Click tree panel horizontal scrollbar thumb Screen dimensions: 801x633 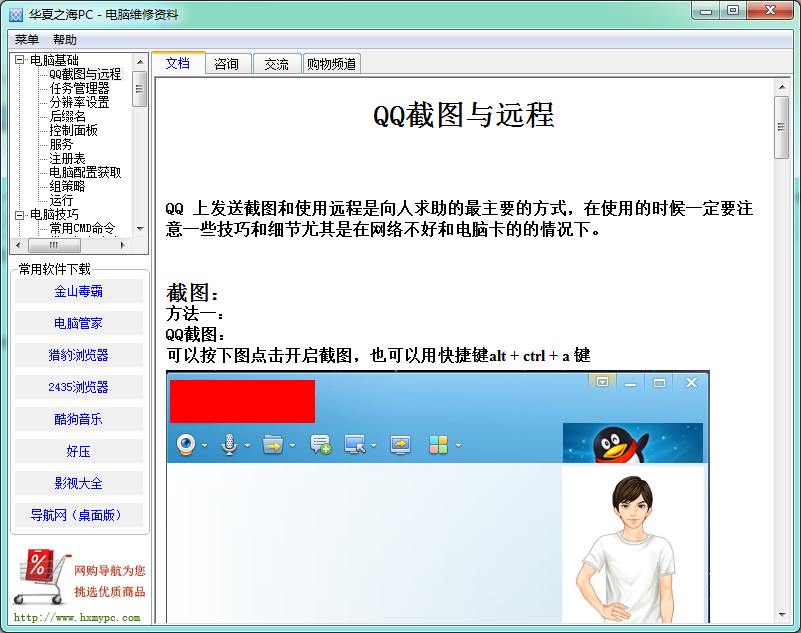54,245
